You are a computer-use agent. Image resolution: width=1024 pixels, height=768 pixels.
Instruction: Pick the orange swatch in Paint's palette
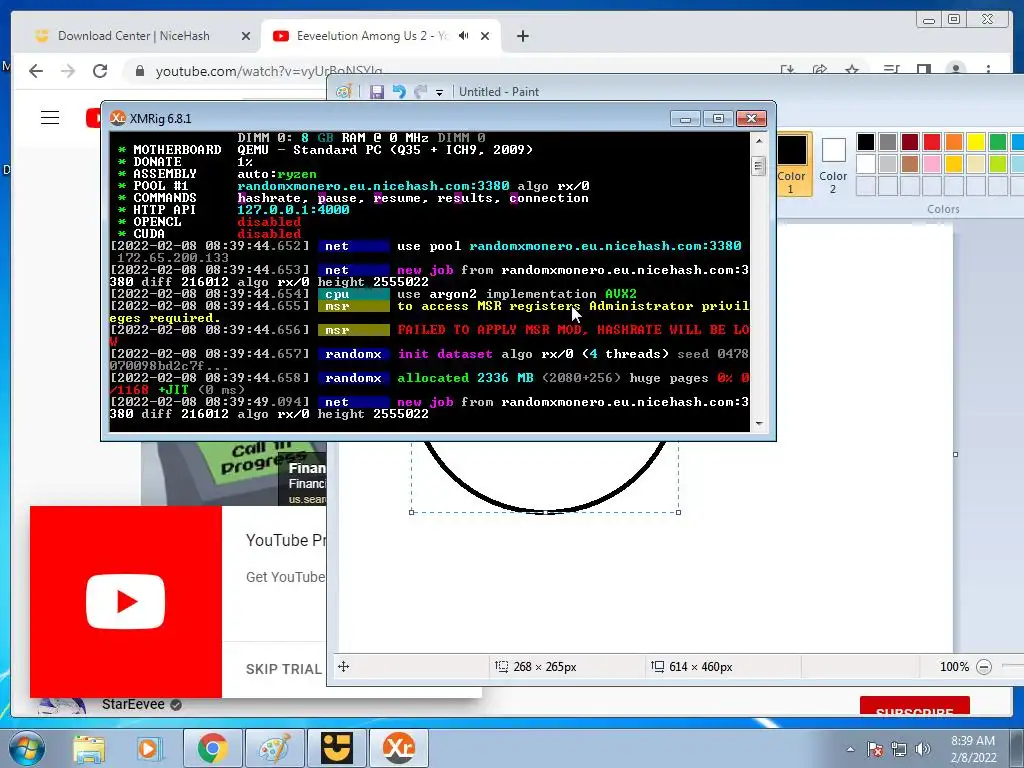(953, 142)
